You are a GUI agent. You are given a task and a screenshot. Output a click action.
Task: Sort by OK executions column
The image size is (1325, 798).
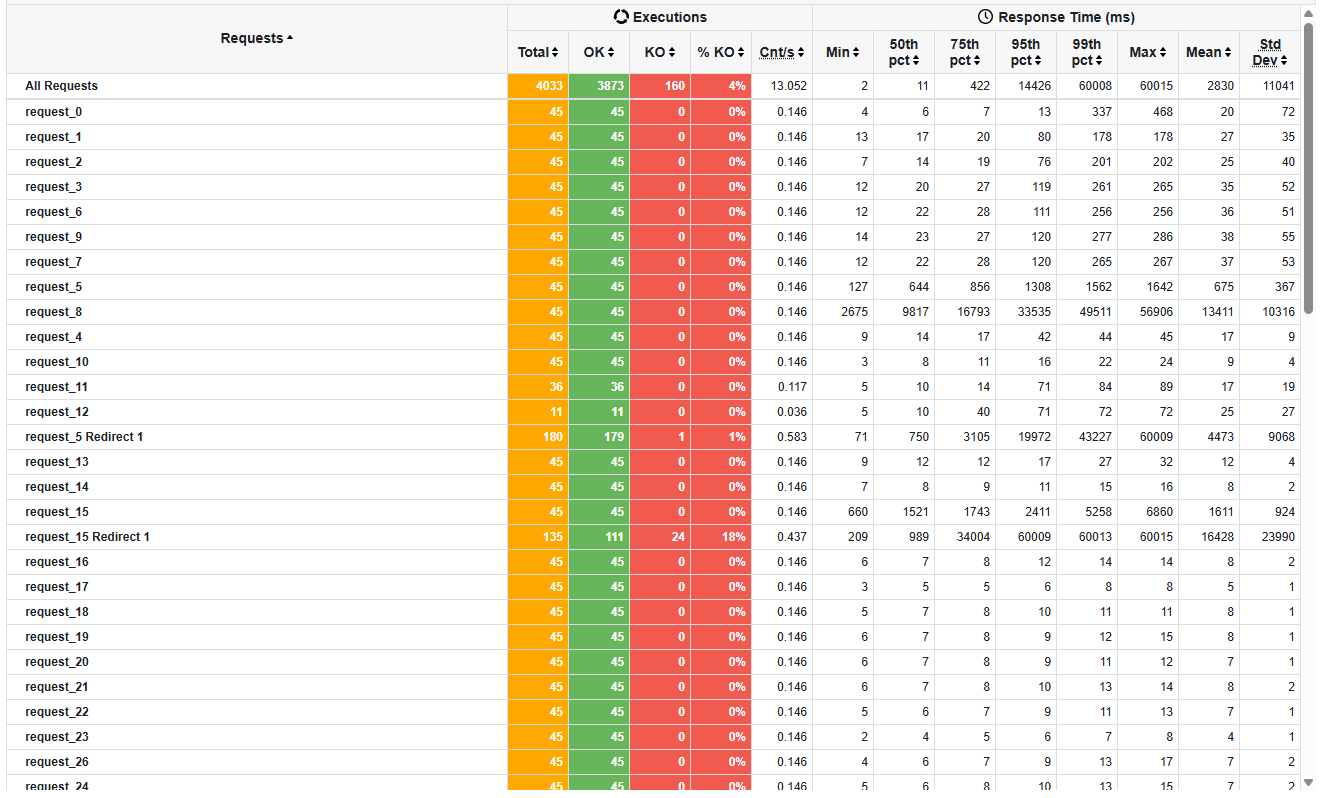599,52
